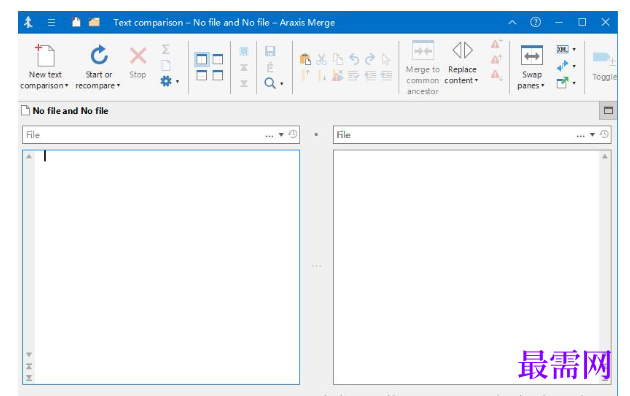Click the left pane's browse ellipsis button

(269, 135)
